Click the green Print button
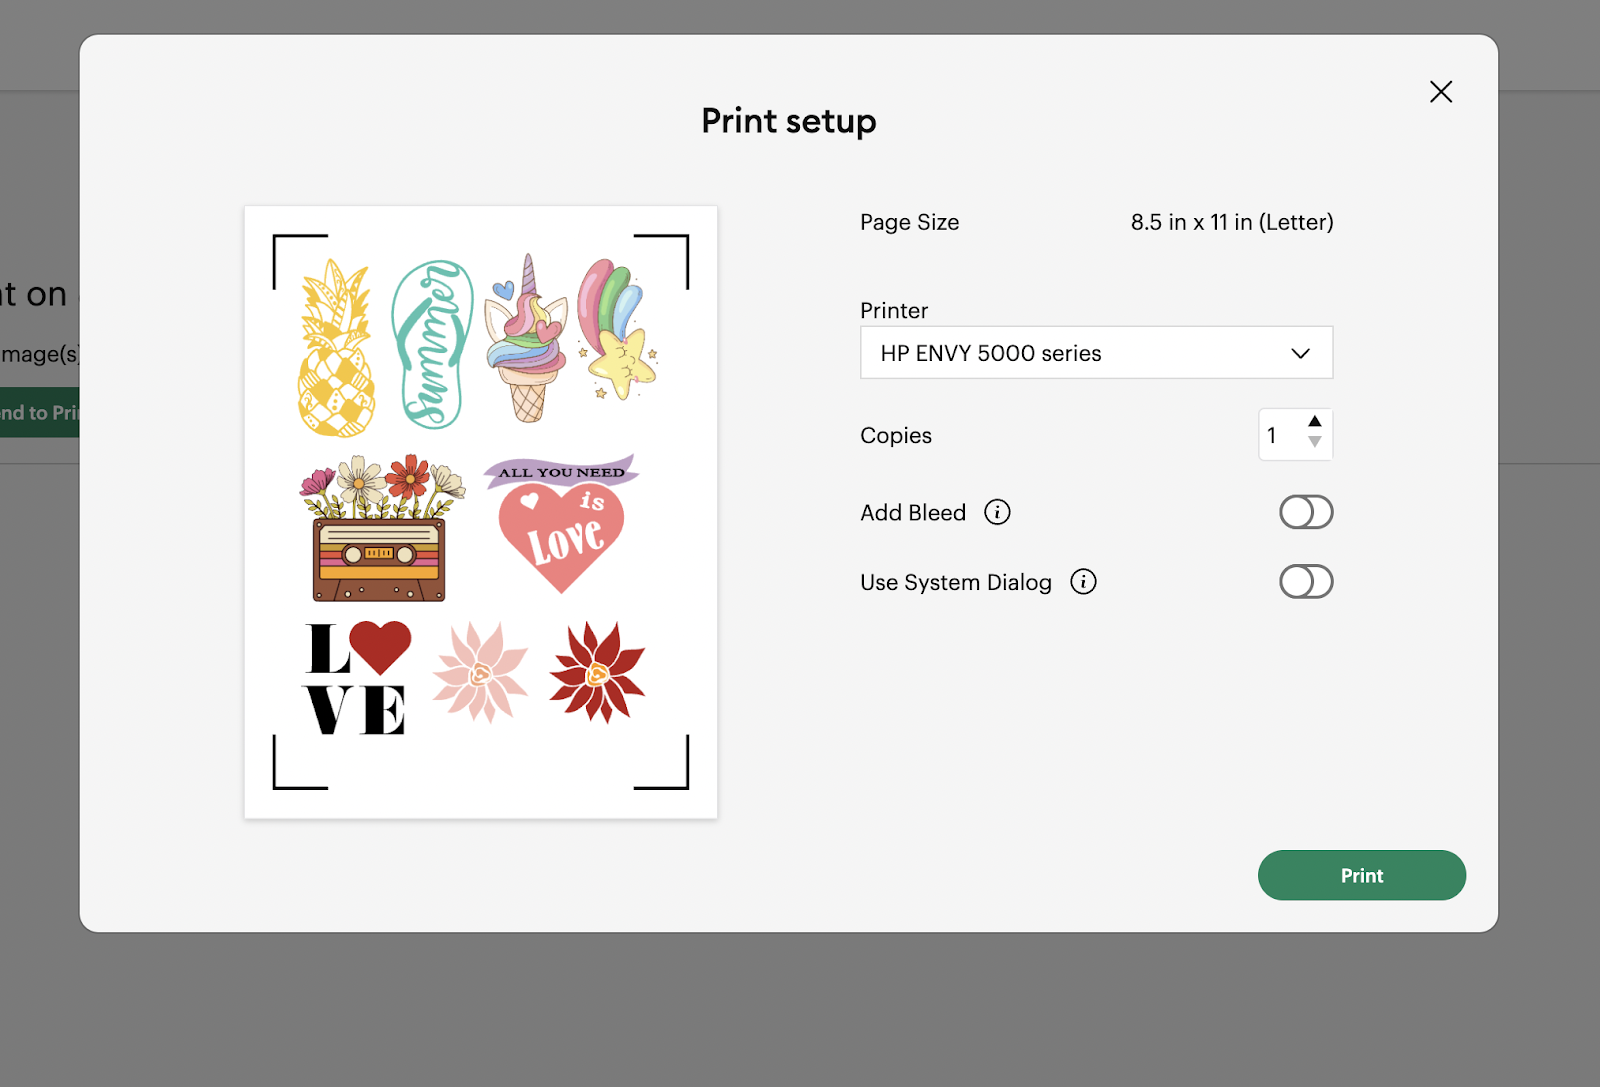The width and height of the screenshot is (1600, 1087). tap(1361, 875)
